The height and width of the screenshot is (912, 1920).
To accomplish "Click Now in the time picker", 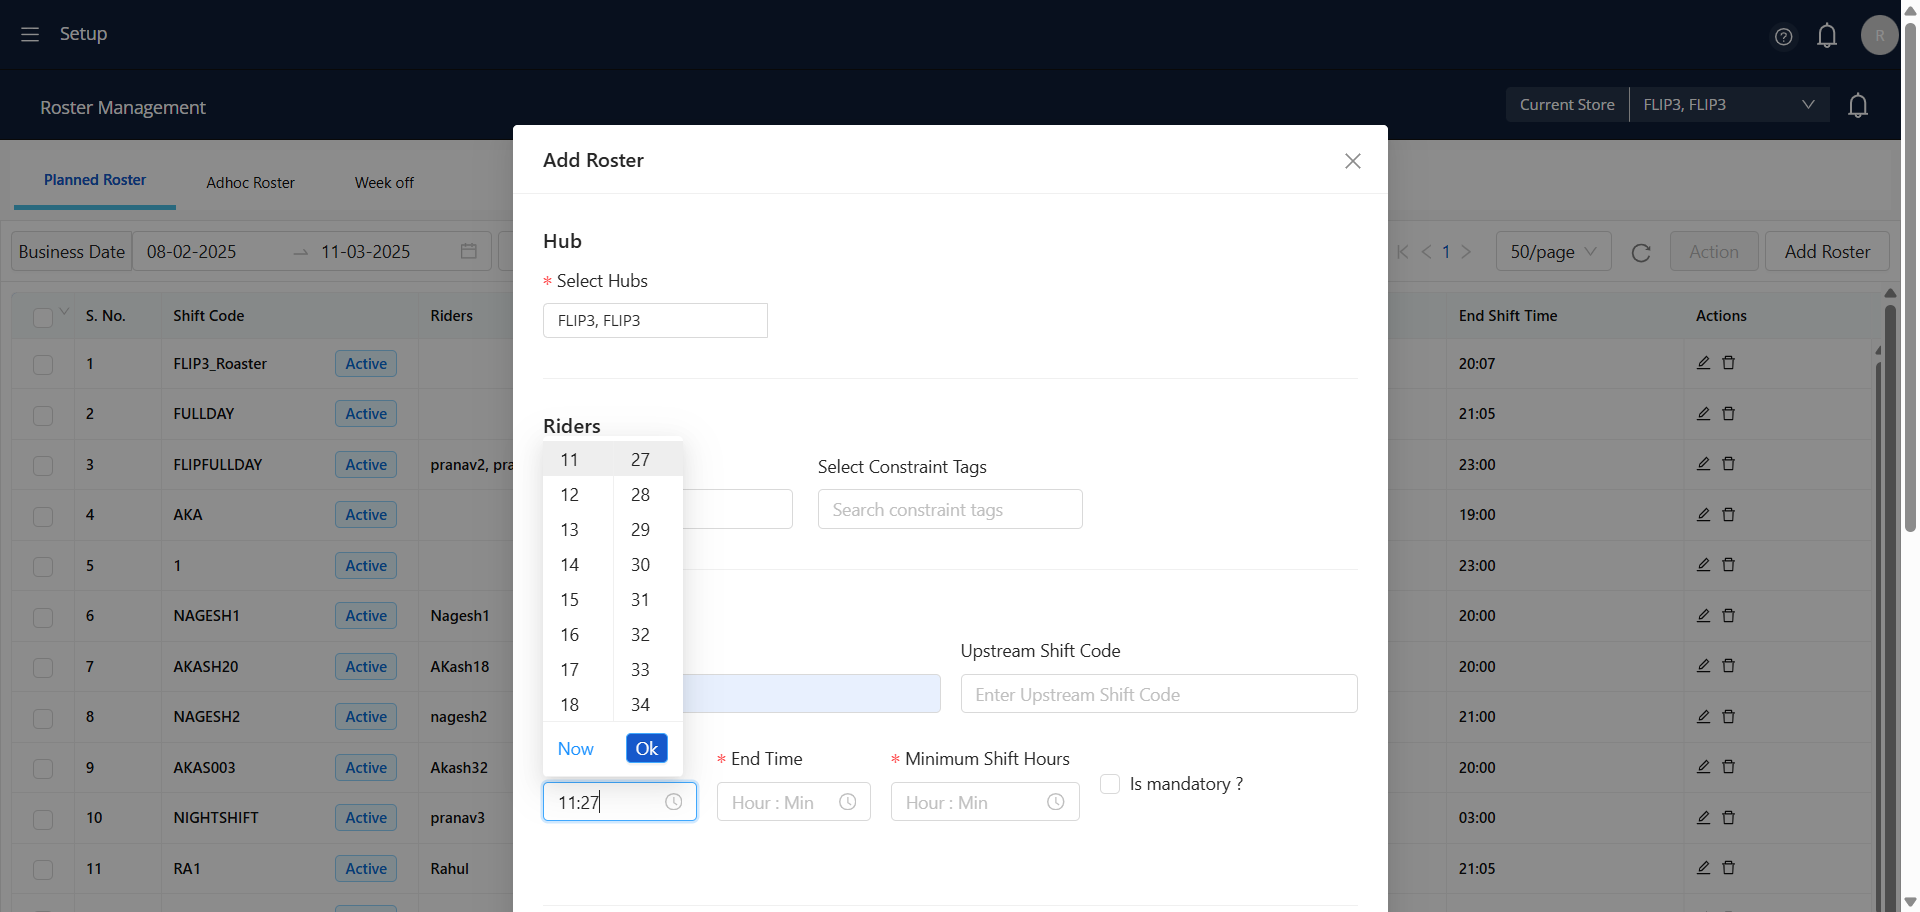I will coord(576,749).
